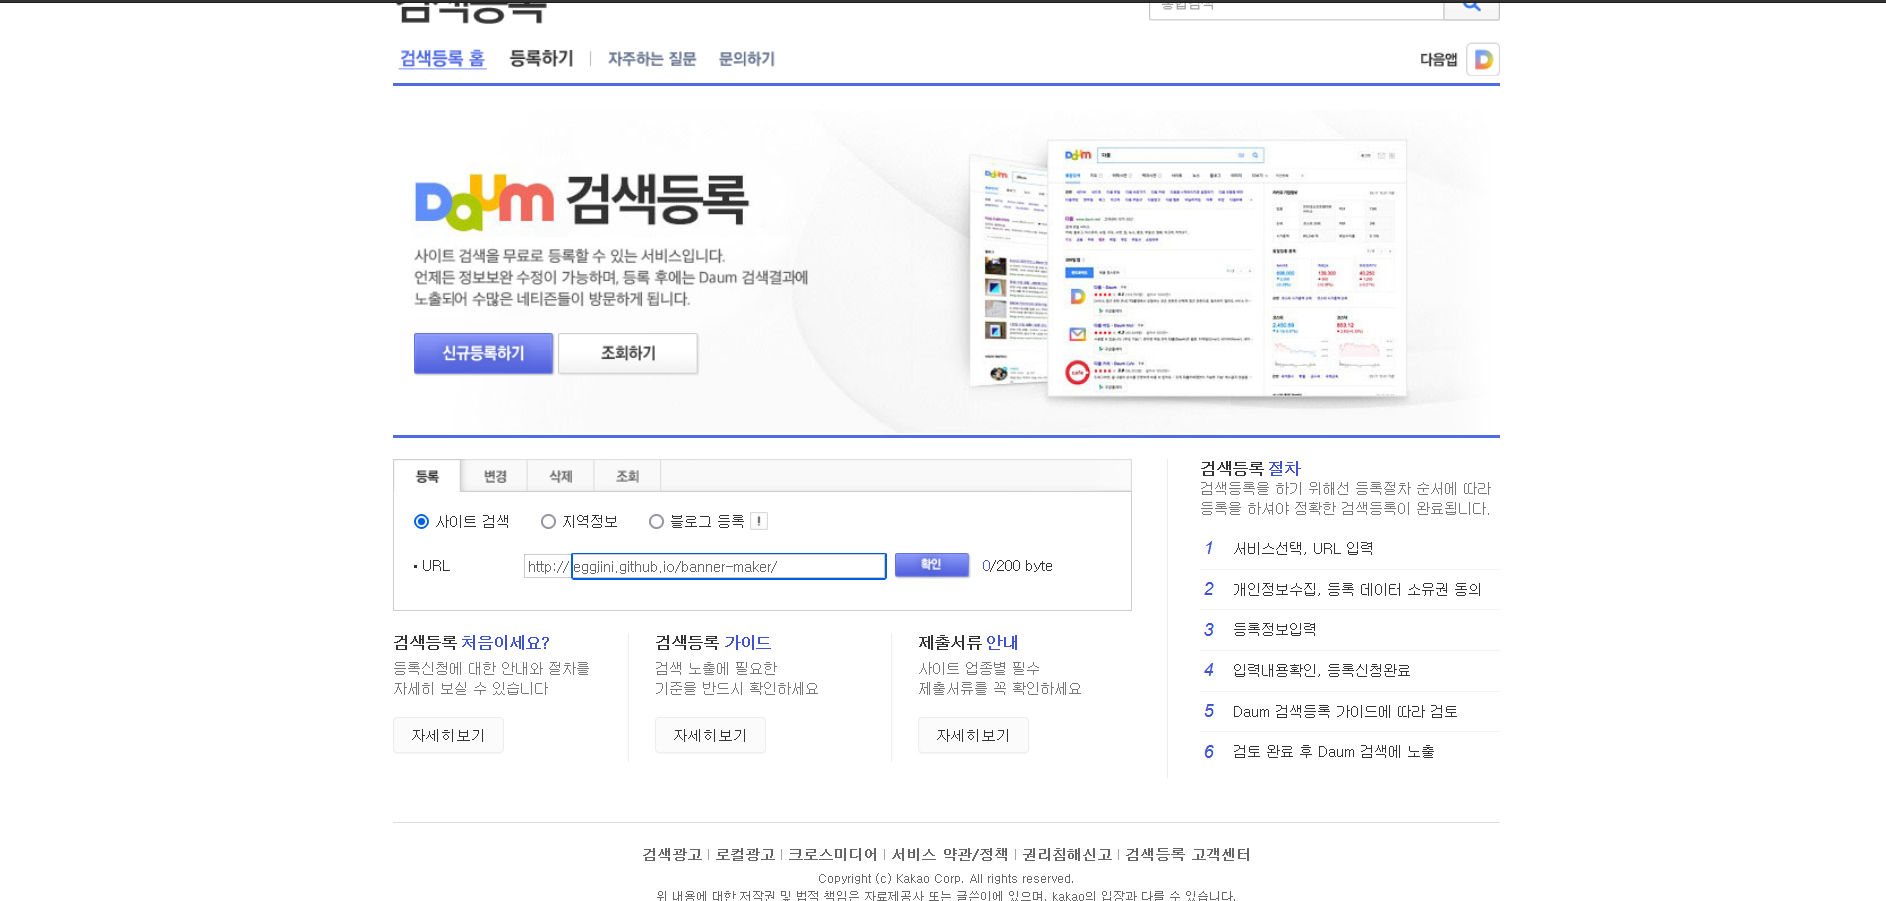Click the 검색등록 처음이세요? heading
Screen dimensions: 1886x901
click(x=472, y=642)
